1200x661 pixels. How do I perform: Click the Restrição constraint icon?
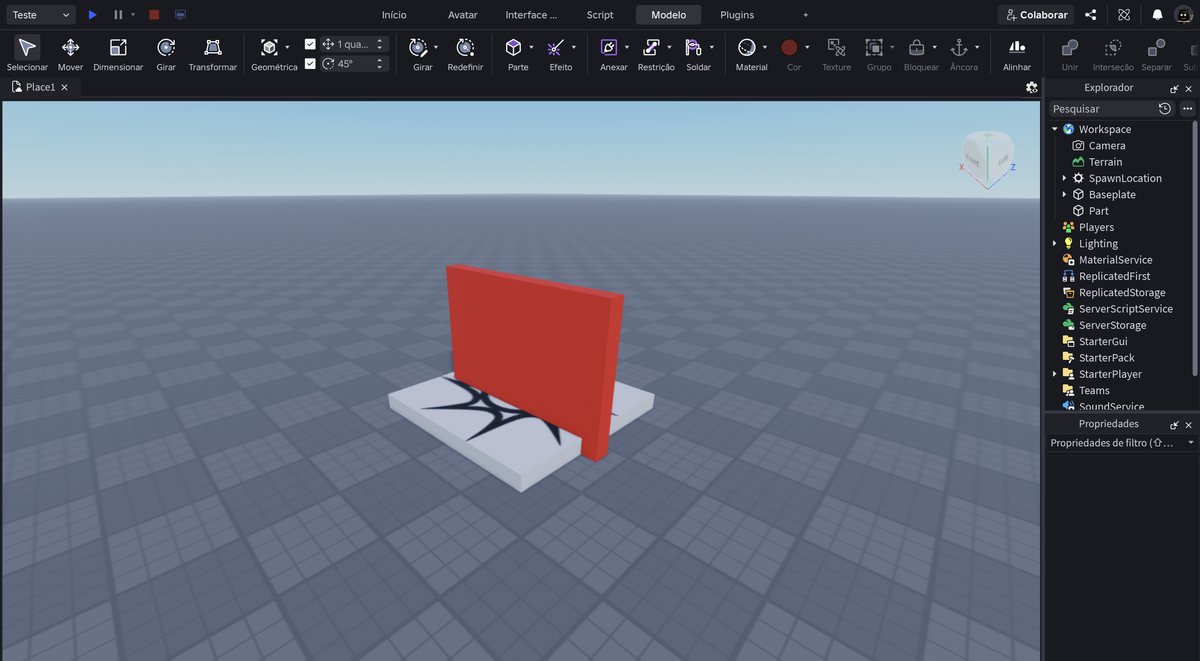[x=651, y=48]
